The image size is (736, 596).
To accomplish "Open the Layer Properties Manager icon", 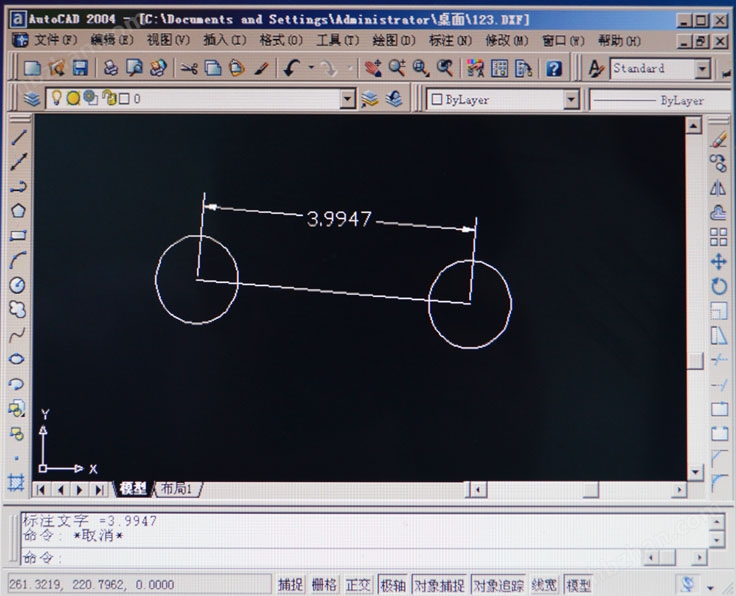I will (31, 99).
